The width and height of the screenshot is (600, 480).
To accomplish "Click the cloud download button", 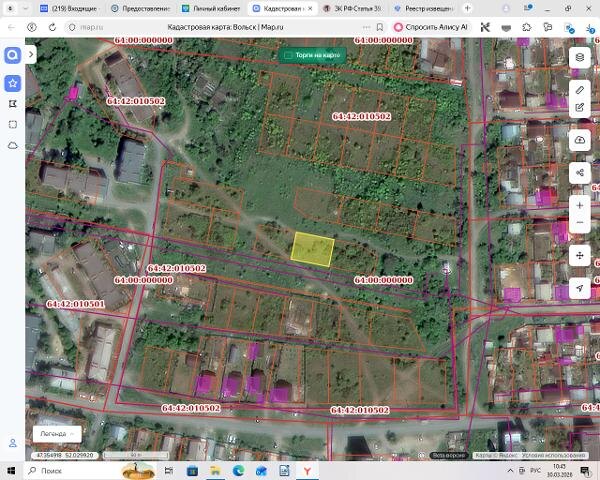I will click(x=580, y=140).
